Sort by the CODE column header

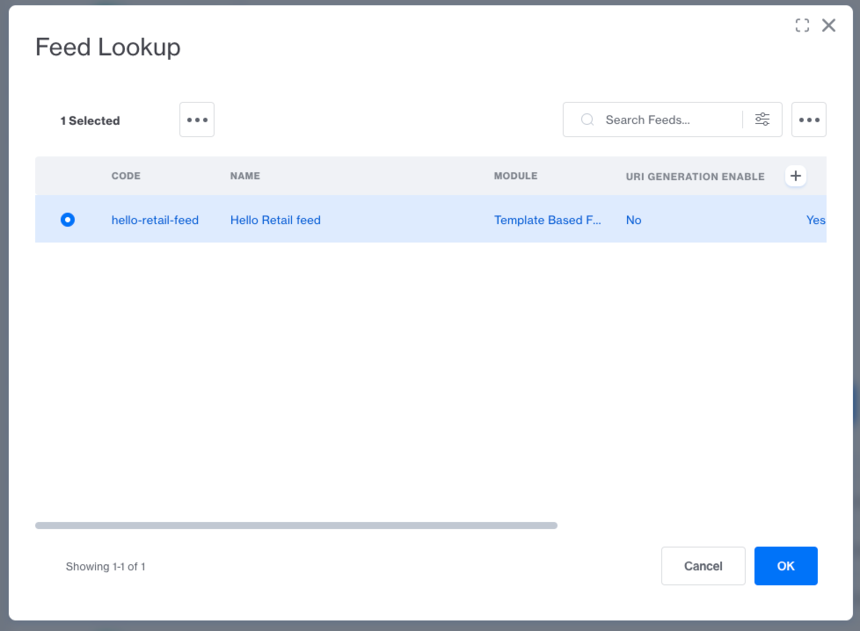coord(126,176)
